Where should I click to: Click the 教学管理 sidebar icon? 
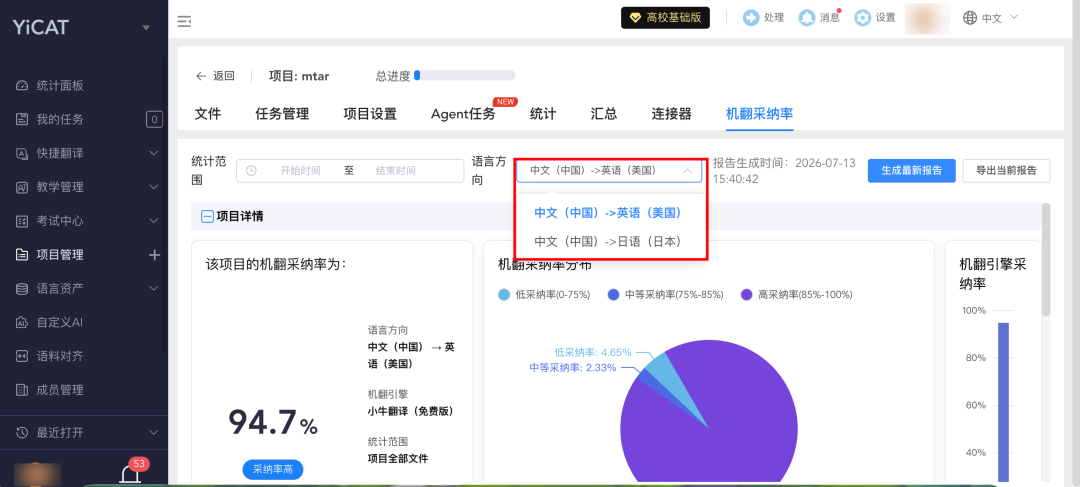pos(22,187)
